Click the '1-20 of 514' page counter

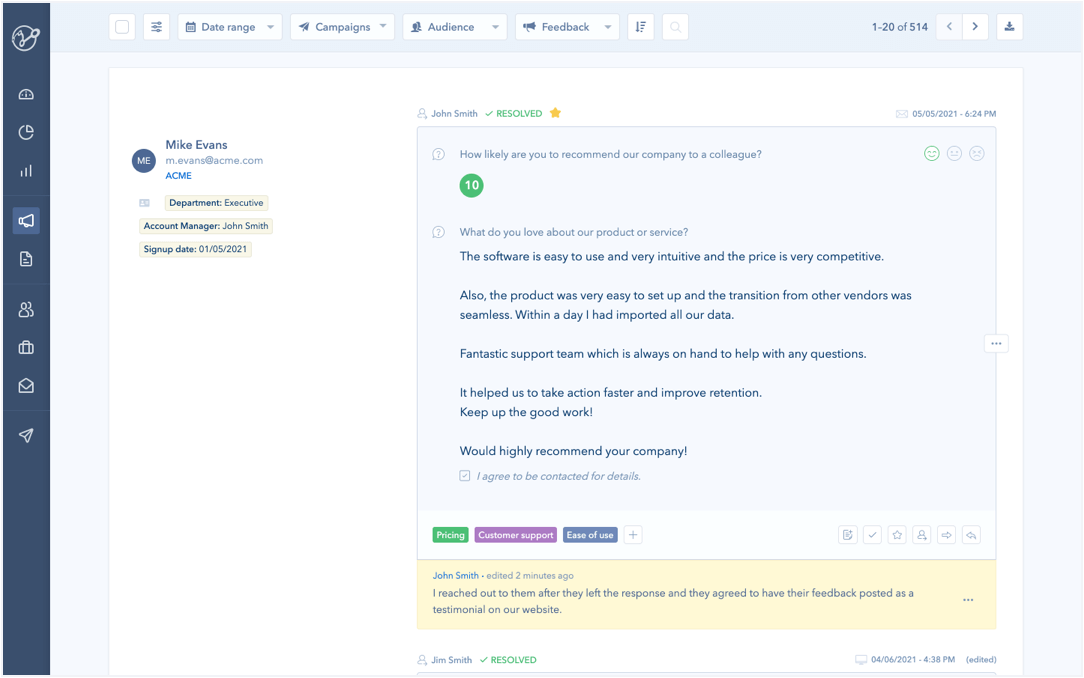click(899, 27)
